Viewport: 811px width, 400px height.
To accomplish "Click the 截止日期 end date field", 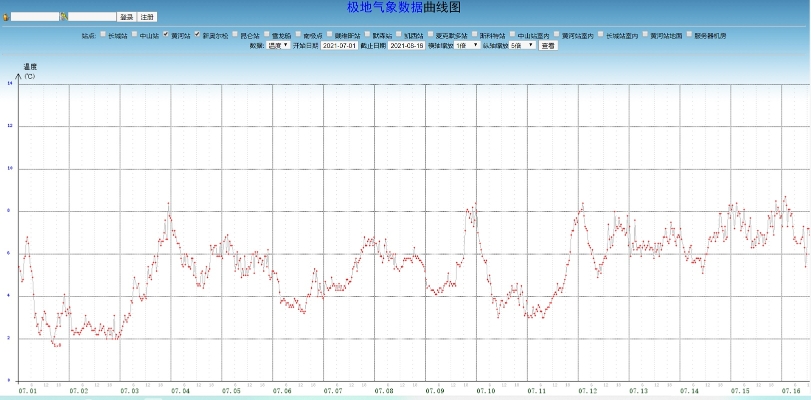I will click(407, 45).
